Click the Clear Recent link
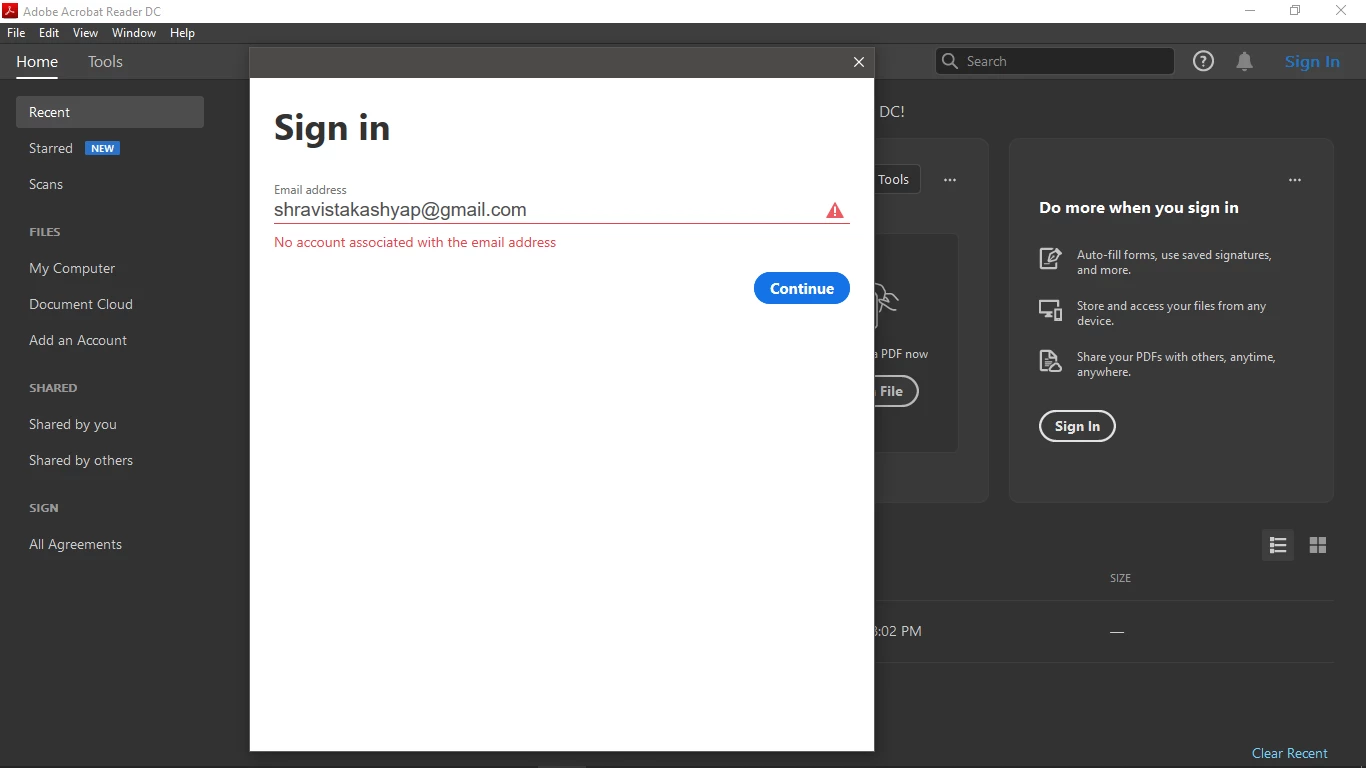Viewport: 1366px width, 768px height. coord(1290,753)
